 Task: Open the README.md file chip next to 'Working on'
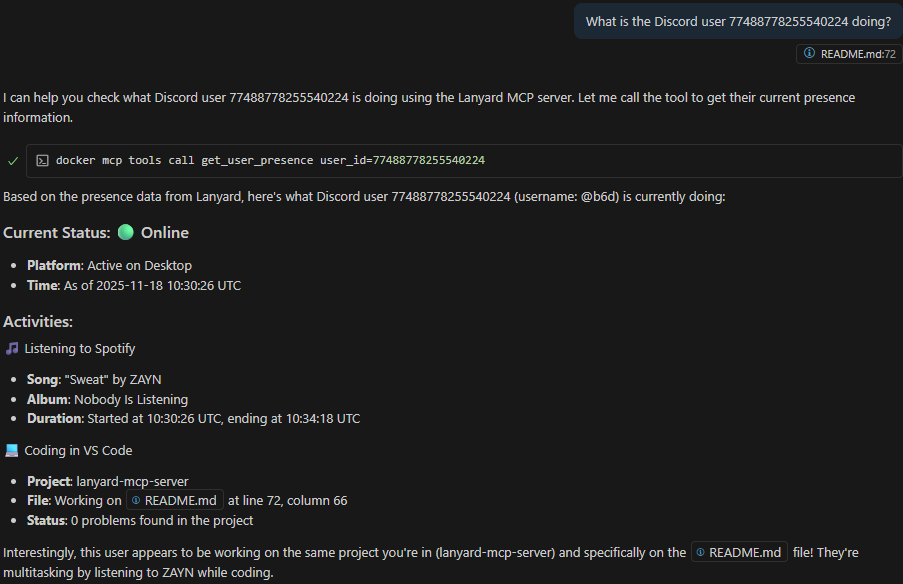174,500
